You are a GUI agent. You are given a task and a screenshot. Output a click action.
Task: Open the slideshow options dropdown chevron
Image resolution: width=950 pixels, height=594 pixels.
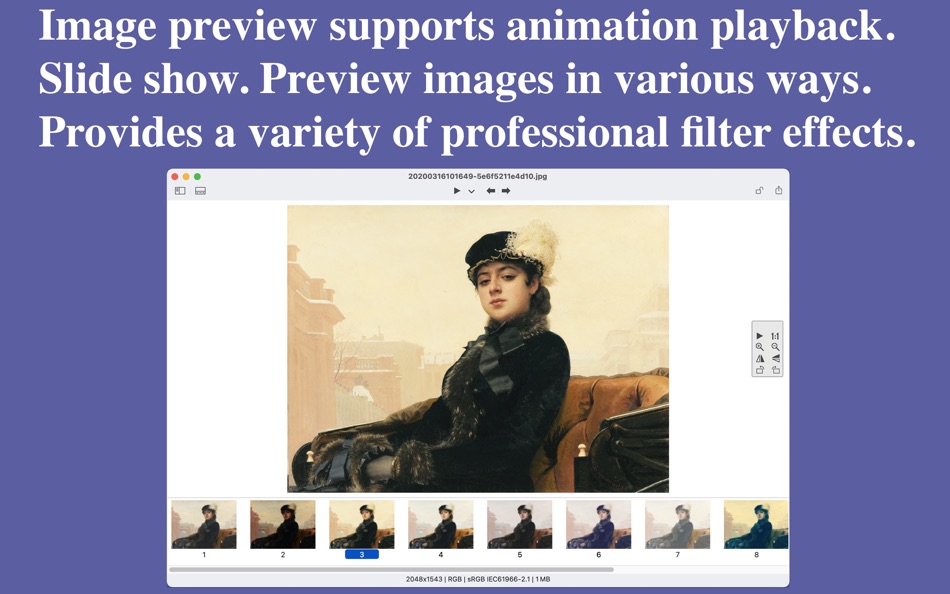[x=471, y=192]
